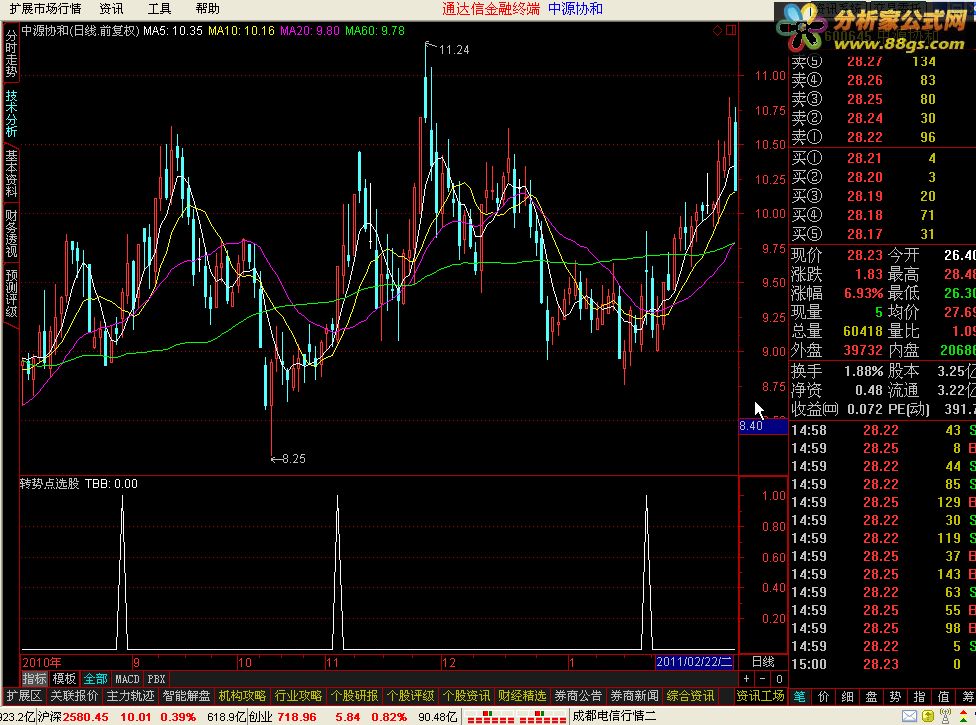Click the 8.40 price marker on the axis
Image resolution: width=976 pixels, height=725 pixels.
[762, 426]
